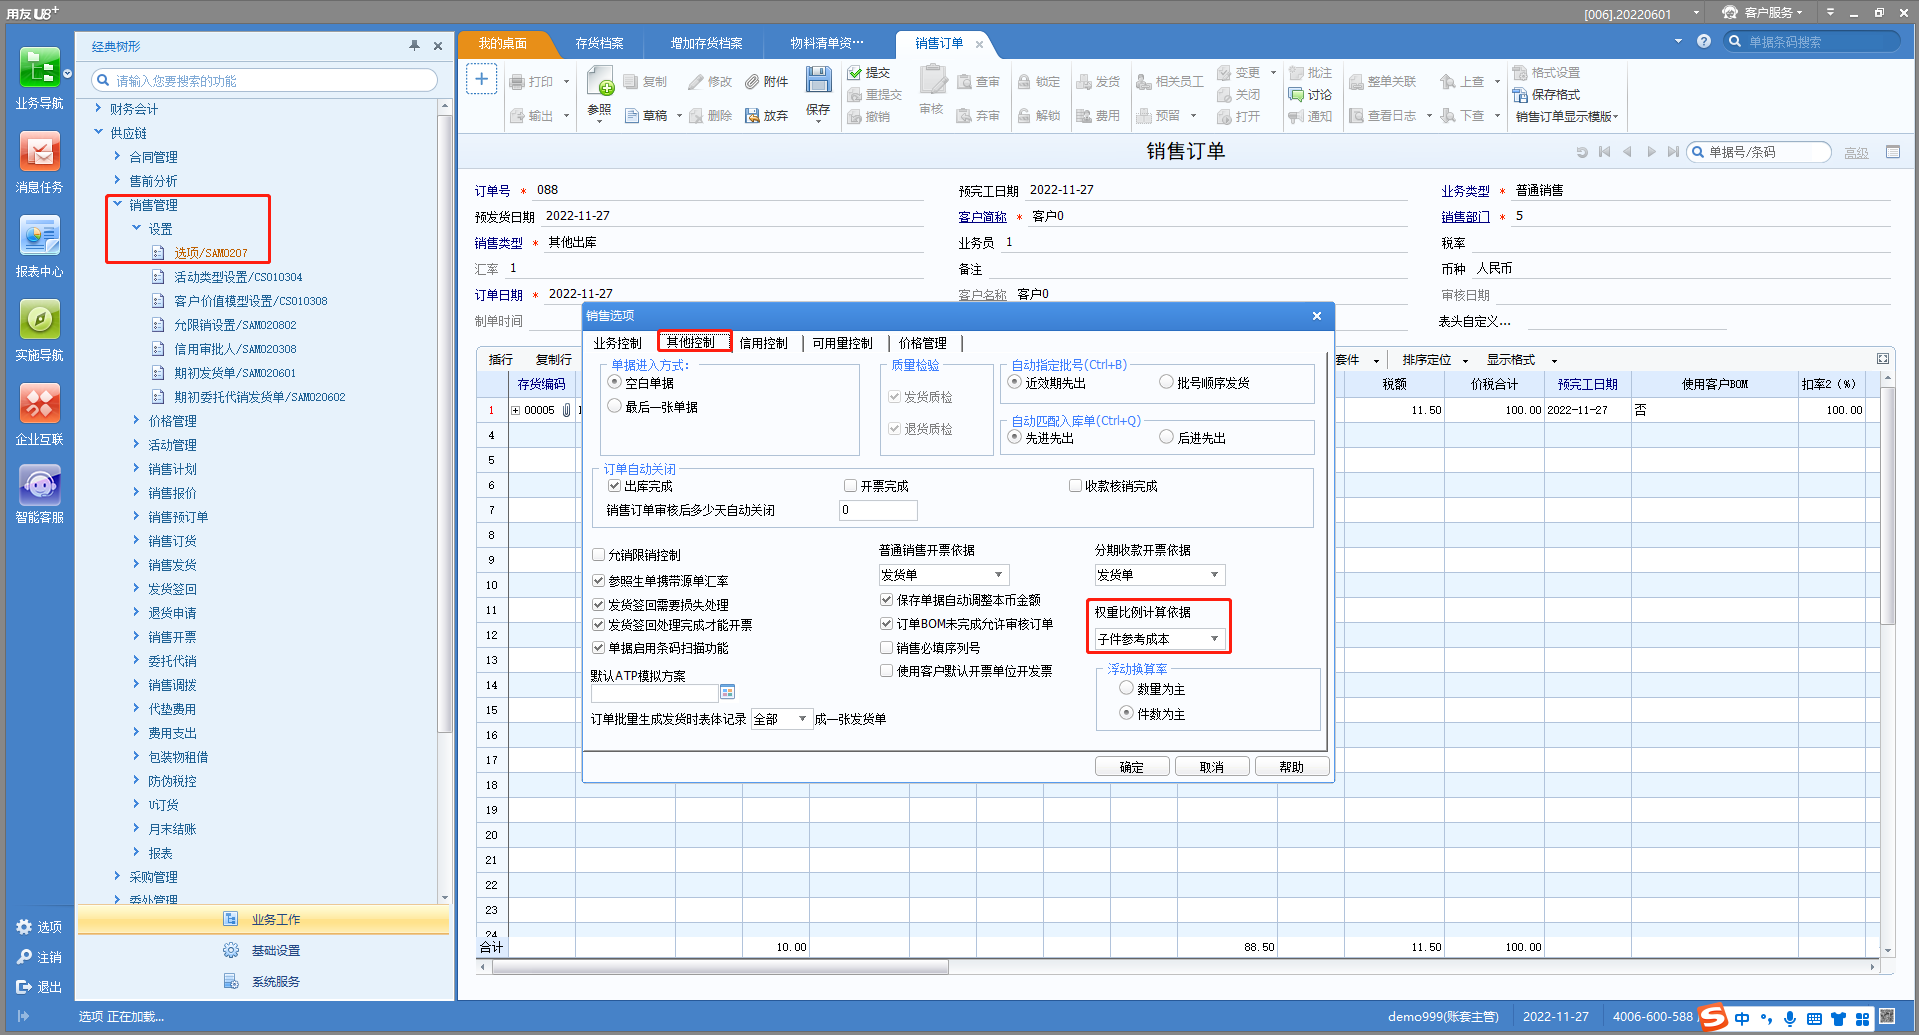Select the 最后一张单据 radio button

pos(615,406)
